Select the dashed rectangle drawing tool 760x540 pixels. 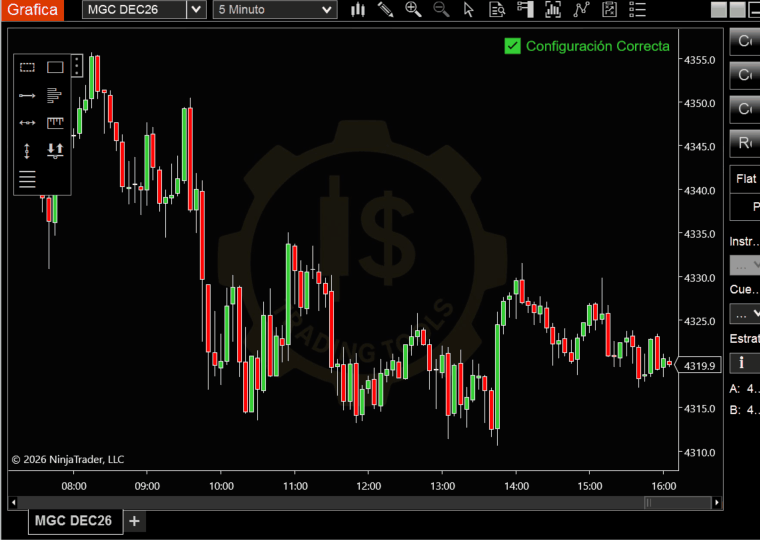coord(27,67)
